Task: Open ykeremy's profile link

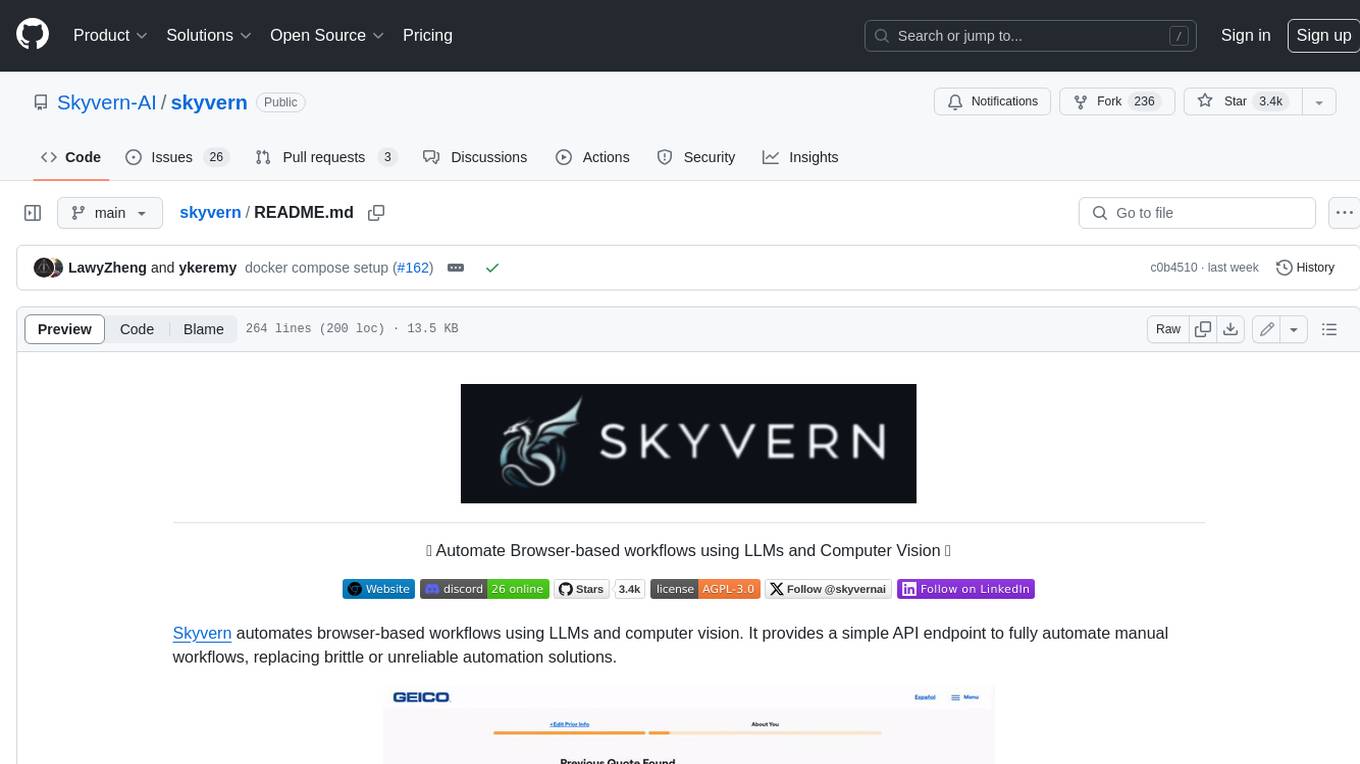Action: pos(208,268)
